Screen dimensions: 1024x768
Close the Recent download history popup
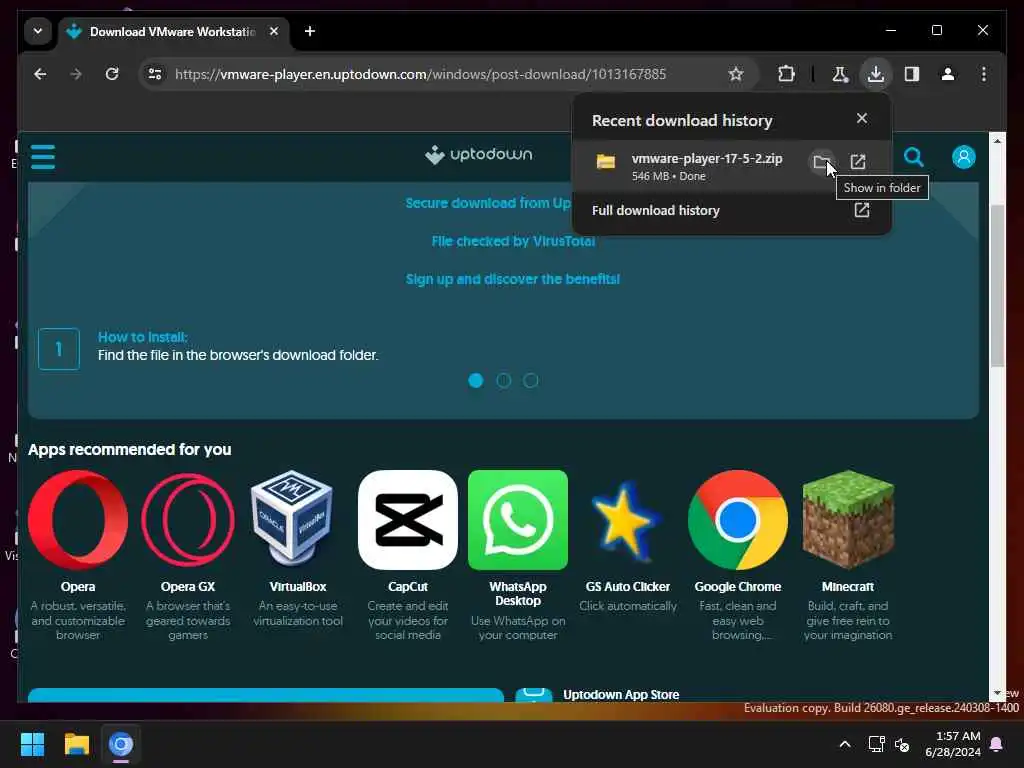click(862, 118)
